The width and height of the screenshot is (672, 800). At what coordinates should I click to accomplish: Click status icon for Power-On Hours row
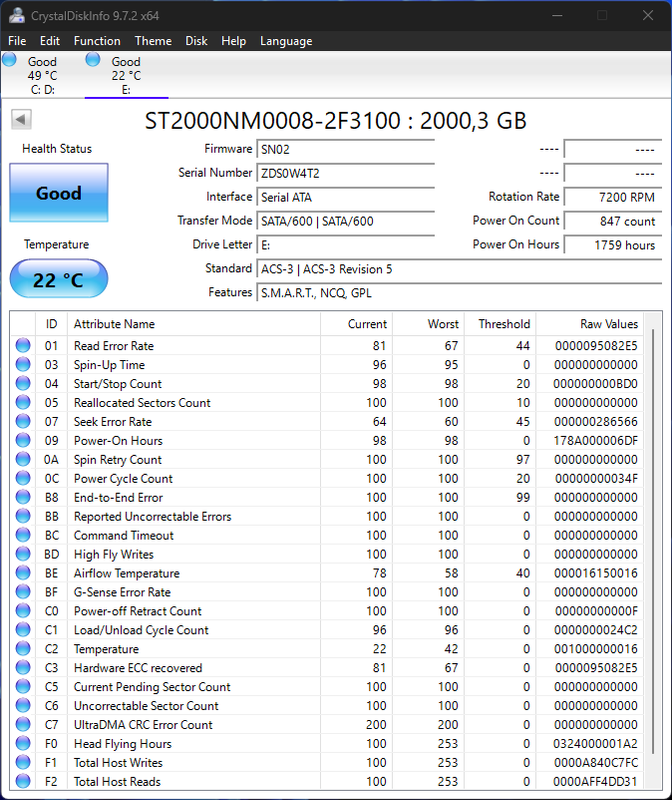(x=23, y=440)
